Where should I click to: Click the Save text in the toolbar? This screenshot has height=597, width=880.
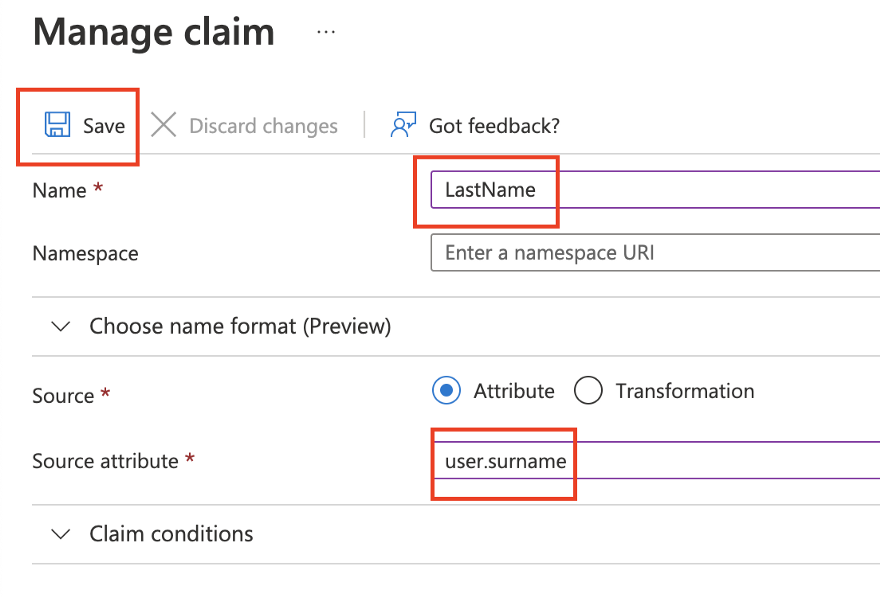point(104,126)
